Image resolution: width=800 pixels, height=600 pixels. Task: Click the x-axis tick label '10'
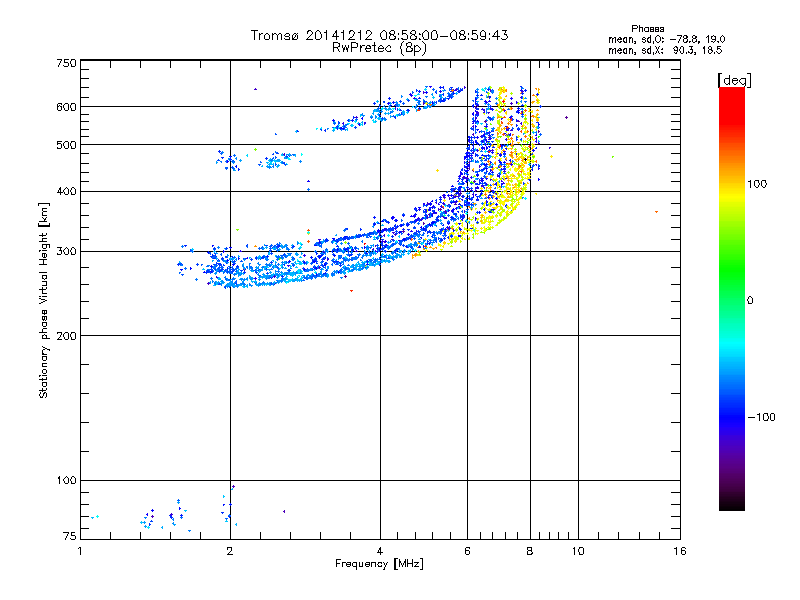(578, 551)
